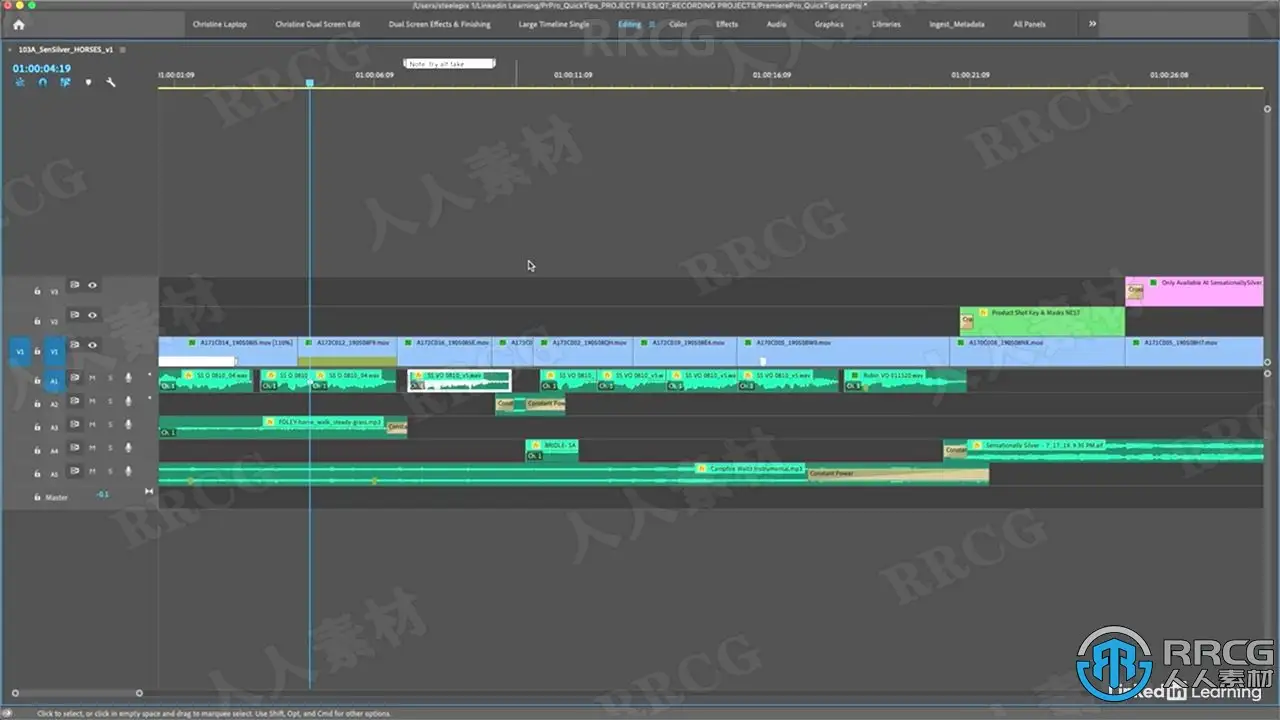The height and width of the screenshot is (720, 1280).
Task: Open the Graphics workspace
Action: (829, 24)
